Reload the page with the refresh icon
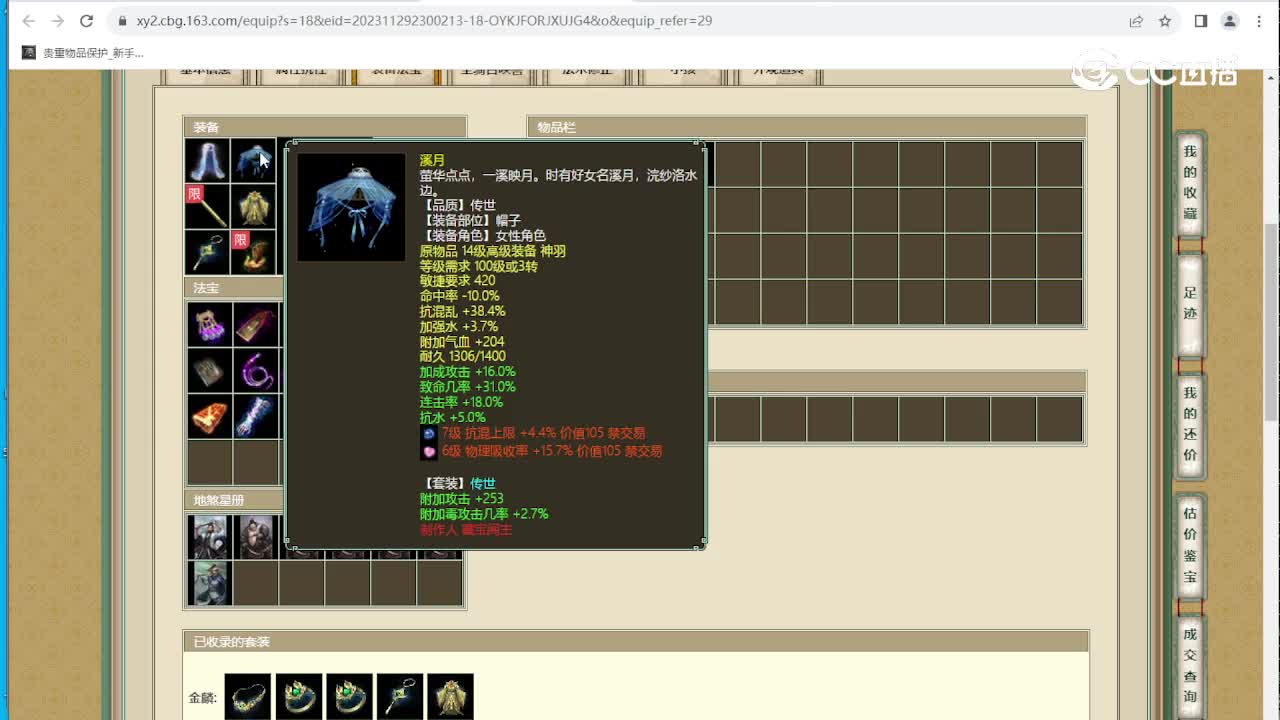The width and height of the screenshot is (1280, 720). pos(87,21)
